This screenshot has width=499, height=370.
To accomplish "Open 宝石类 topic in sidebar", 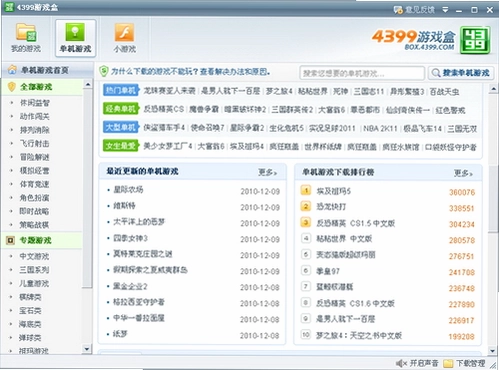I will click(30, 311).
